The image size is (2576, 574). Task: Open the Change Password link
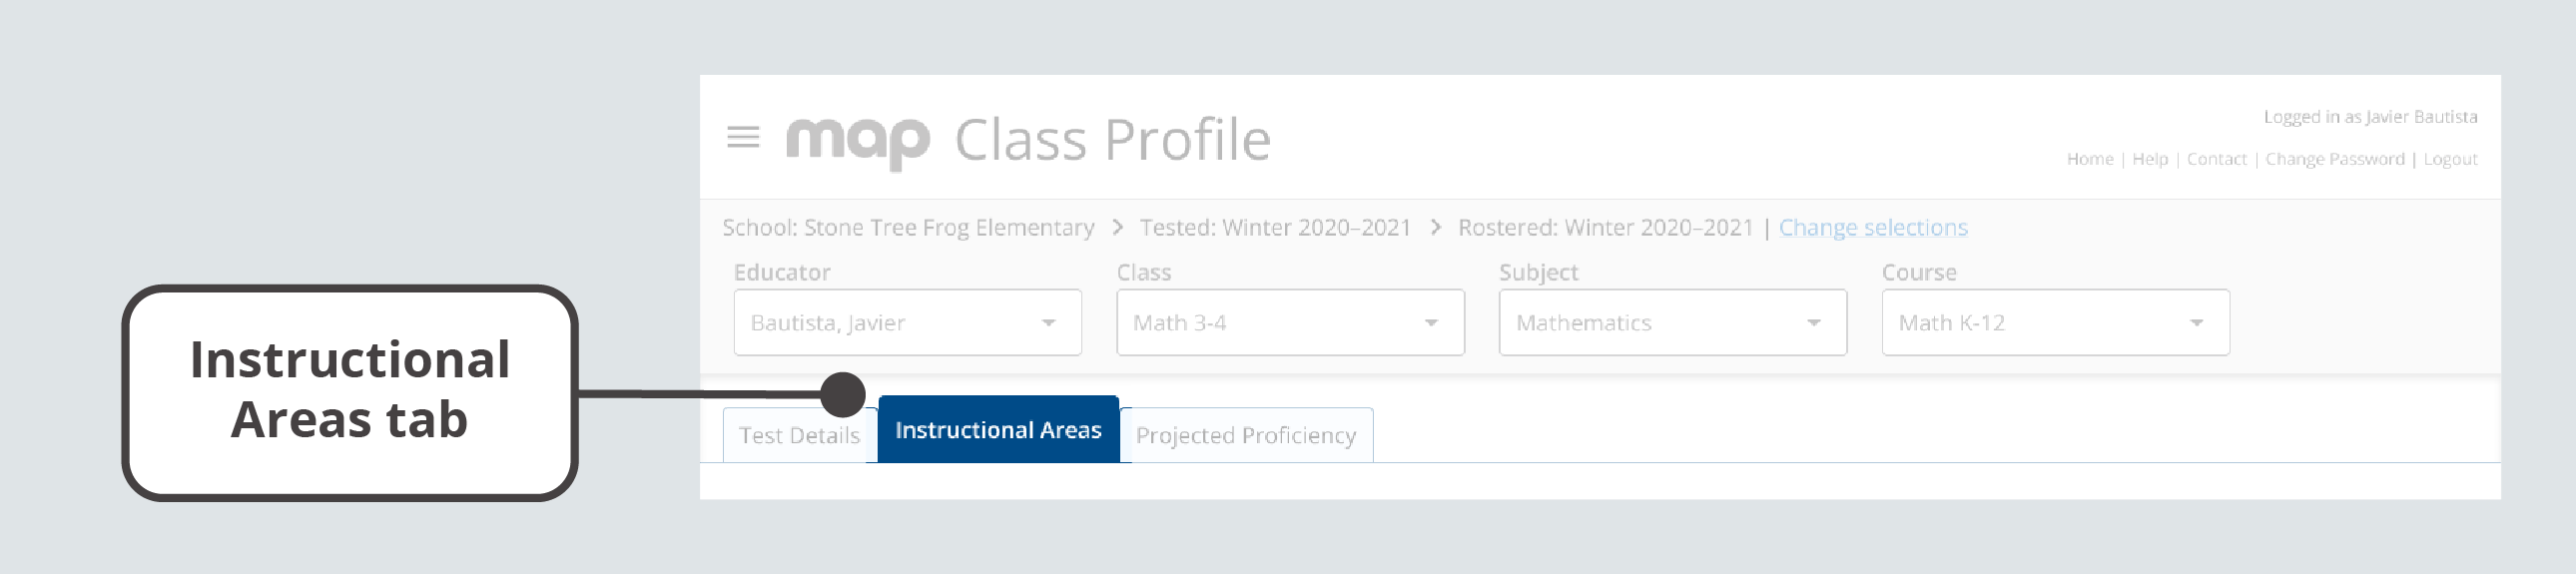pyautogui.click(x=2334, y=159)
